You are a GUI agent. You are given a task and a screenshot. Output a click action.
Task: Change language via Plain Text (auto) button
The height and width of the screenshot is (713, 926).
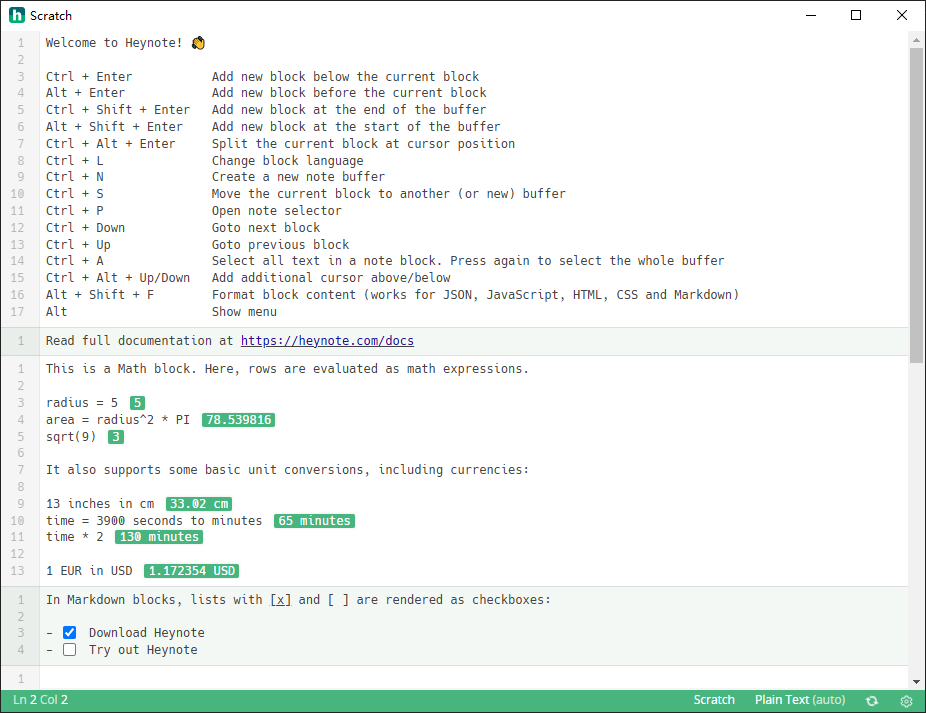pyautogui.click(x=800, y=700)
